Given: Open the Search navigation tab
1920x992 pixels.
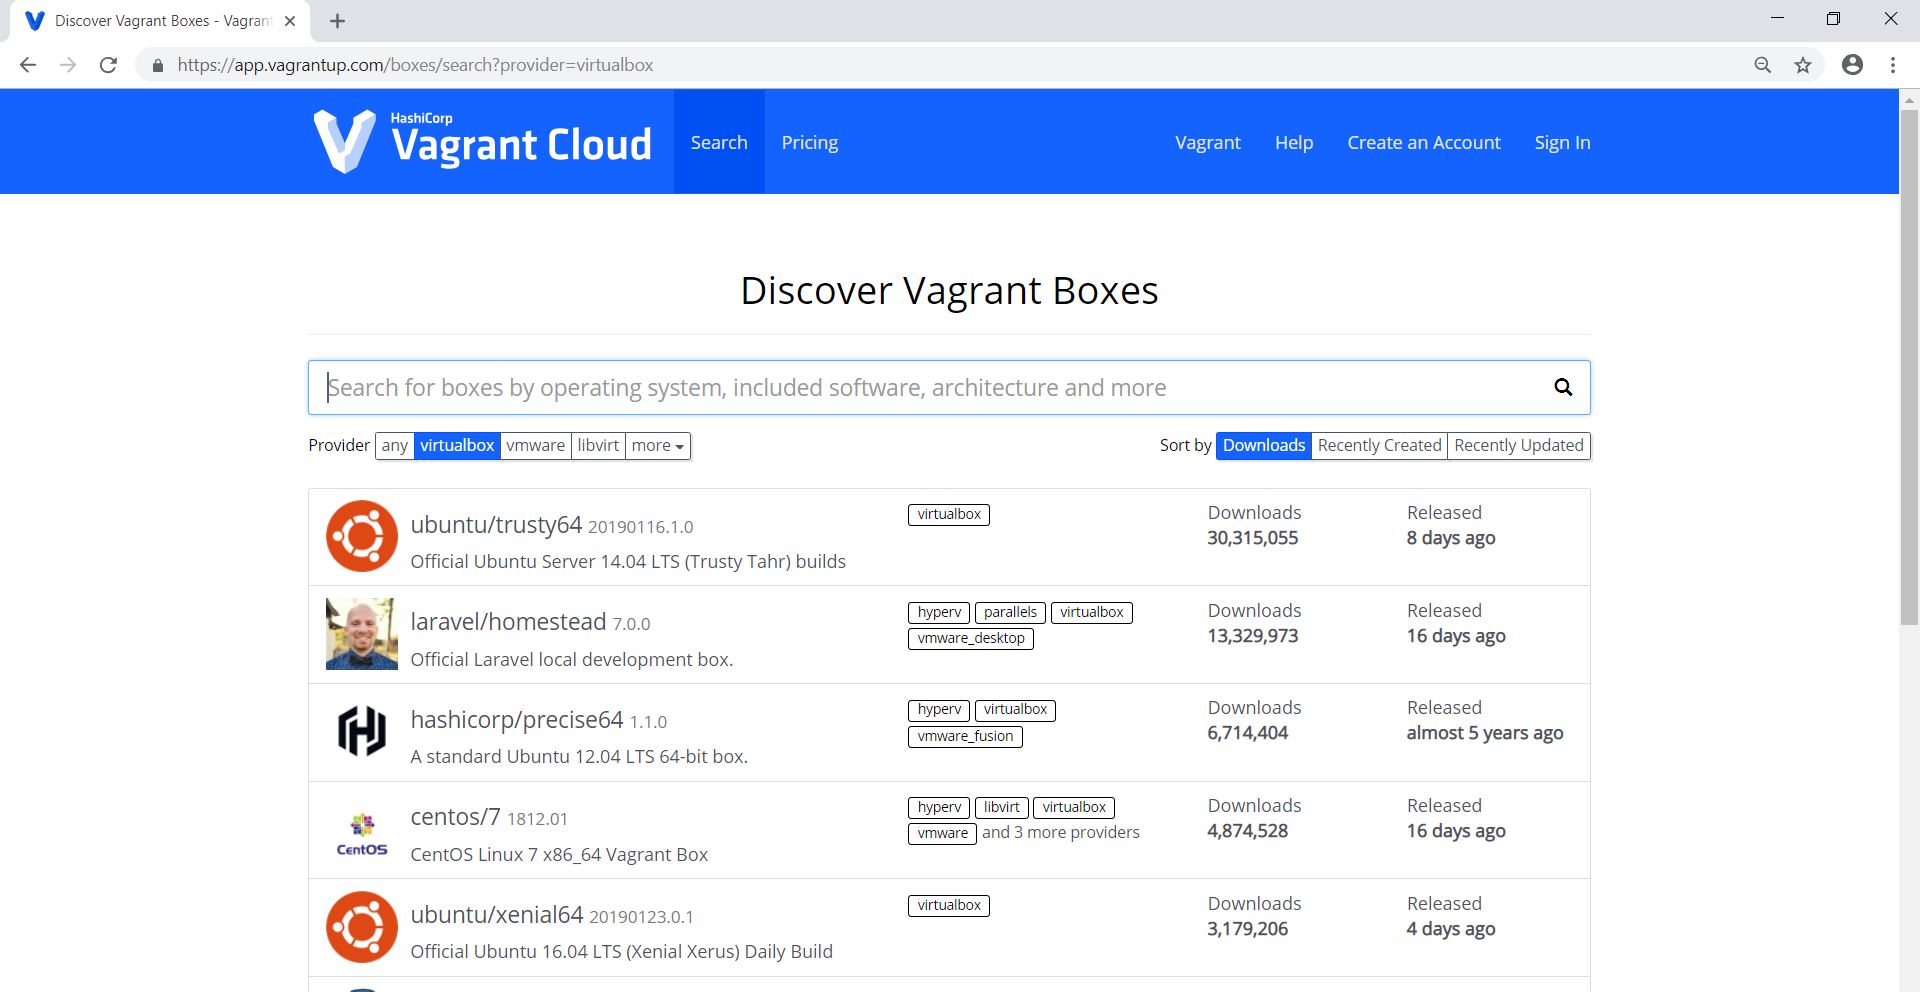Looking at the screenshot, I should click(719, 142).
